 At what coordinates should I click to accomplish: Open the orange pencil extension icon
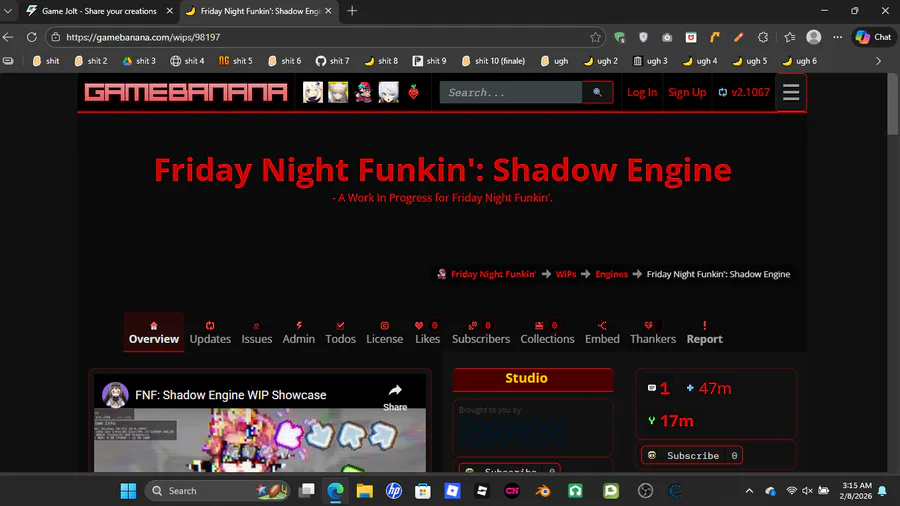click(x=739, y=37)
